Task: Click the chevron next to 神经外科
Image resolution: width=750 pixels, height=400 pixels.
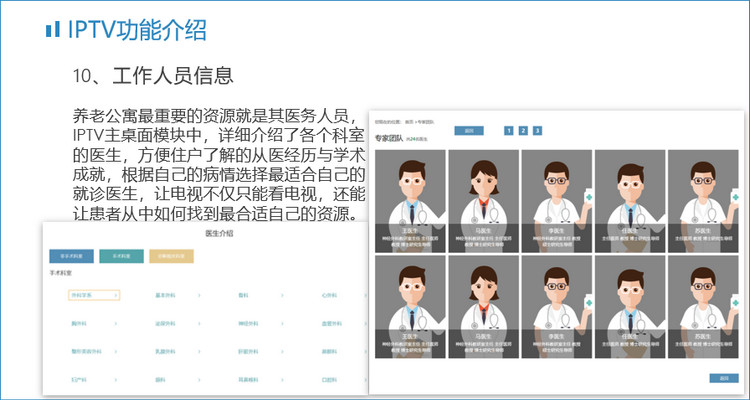Action: coord(282,324)
